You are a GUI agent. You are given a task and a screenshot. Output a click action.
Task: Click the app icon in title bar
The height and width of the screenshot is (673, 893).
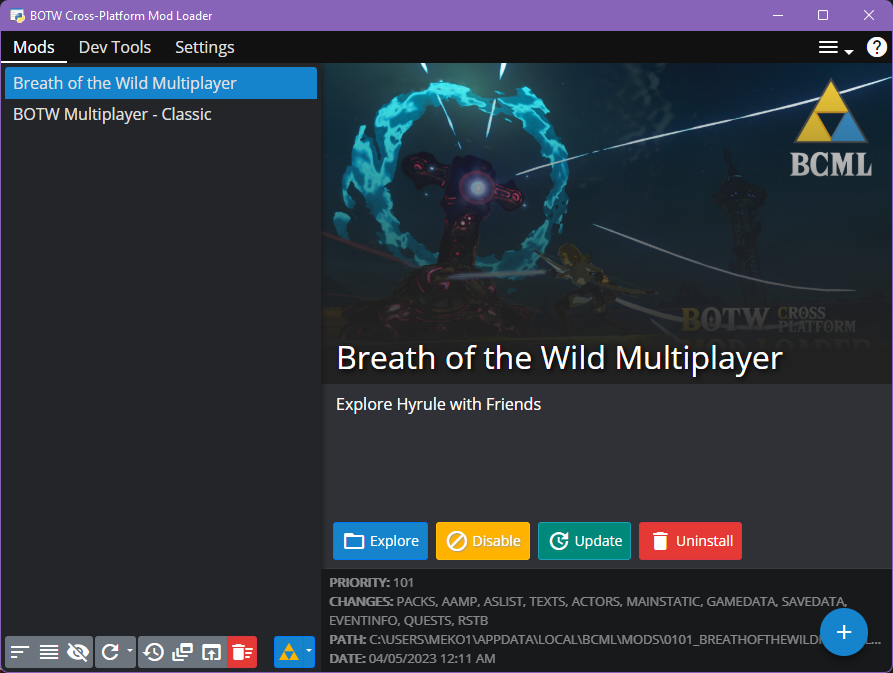click(17, 15)
